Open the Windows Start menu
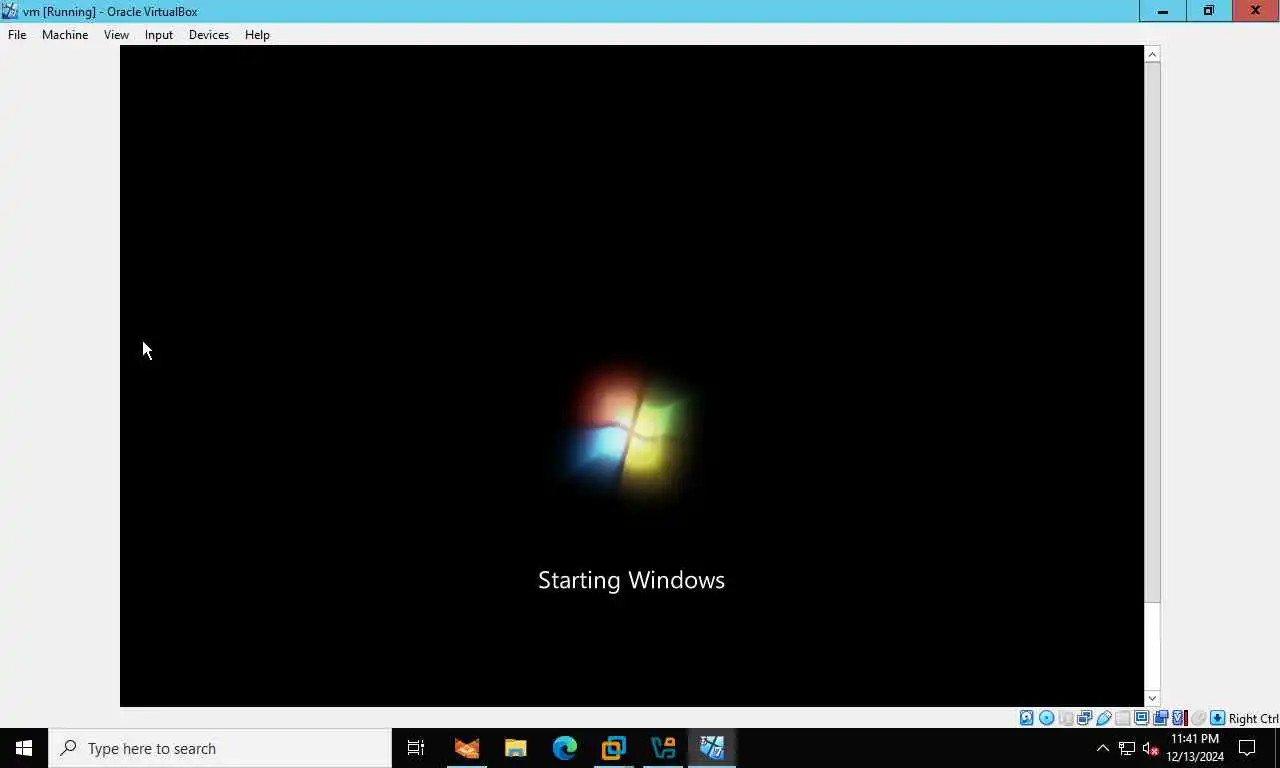The image size is (1280, 768). (x=24, y=748)
